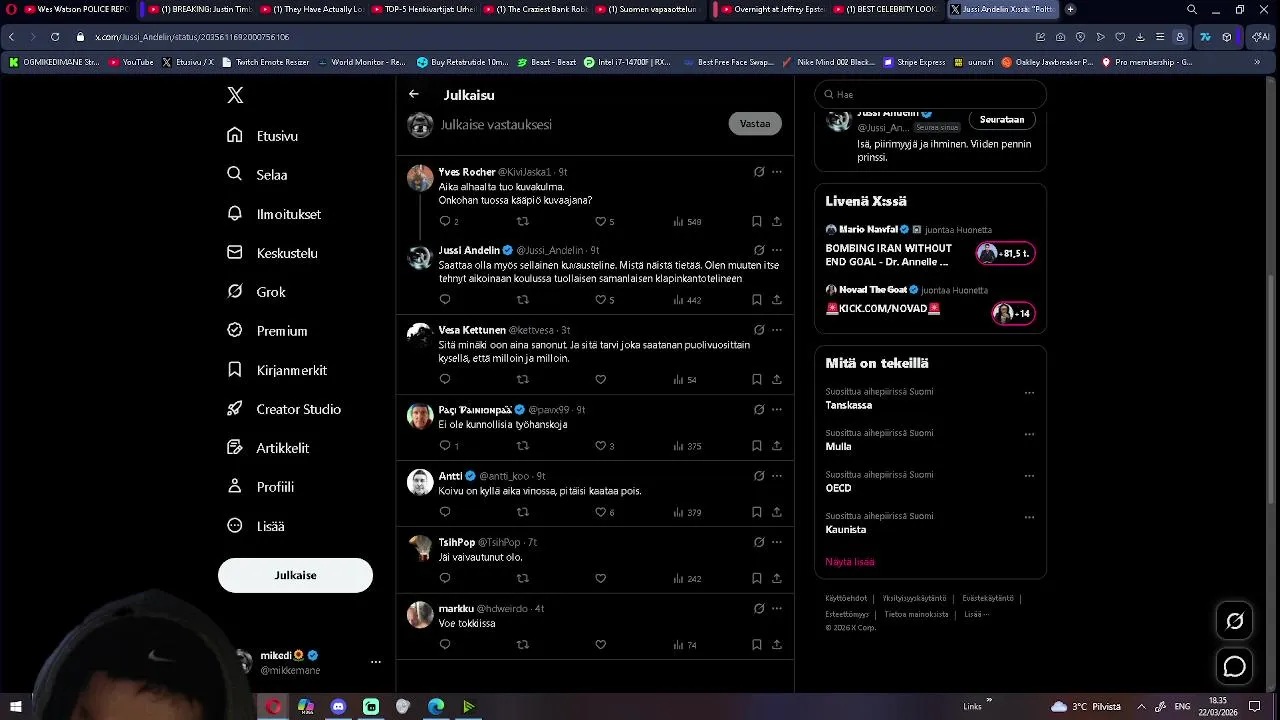Reply to TsihPop's comment

pos(445,578)
